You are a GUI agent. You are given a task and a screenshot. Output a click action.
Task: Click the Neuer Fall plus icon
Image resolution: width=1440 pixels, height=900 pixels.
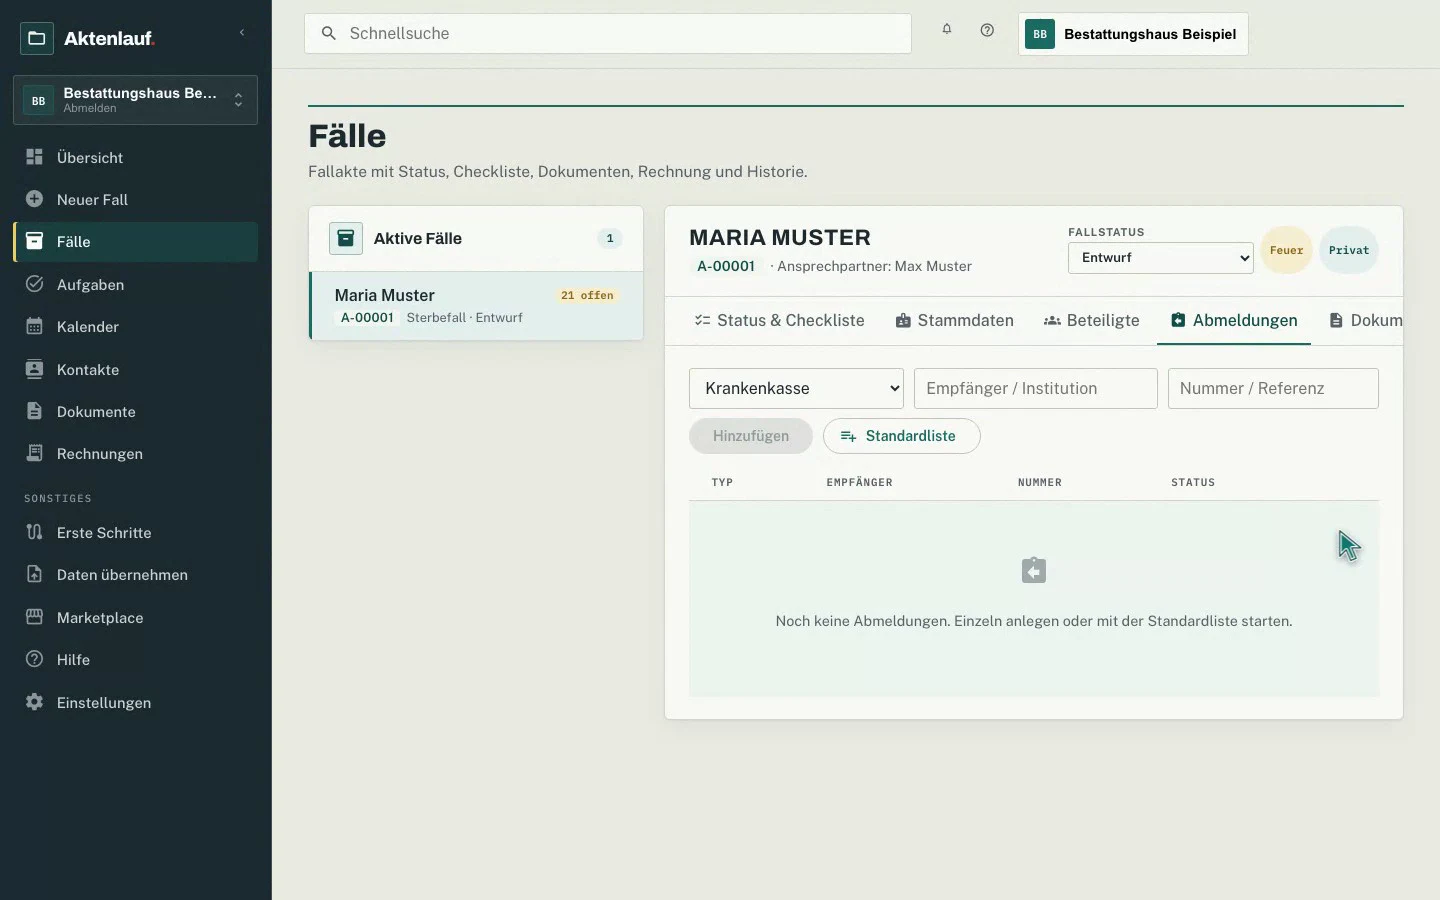click(34, 199)
